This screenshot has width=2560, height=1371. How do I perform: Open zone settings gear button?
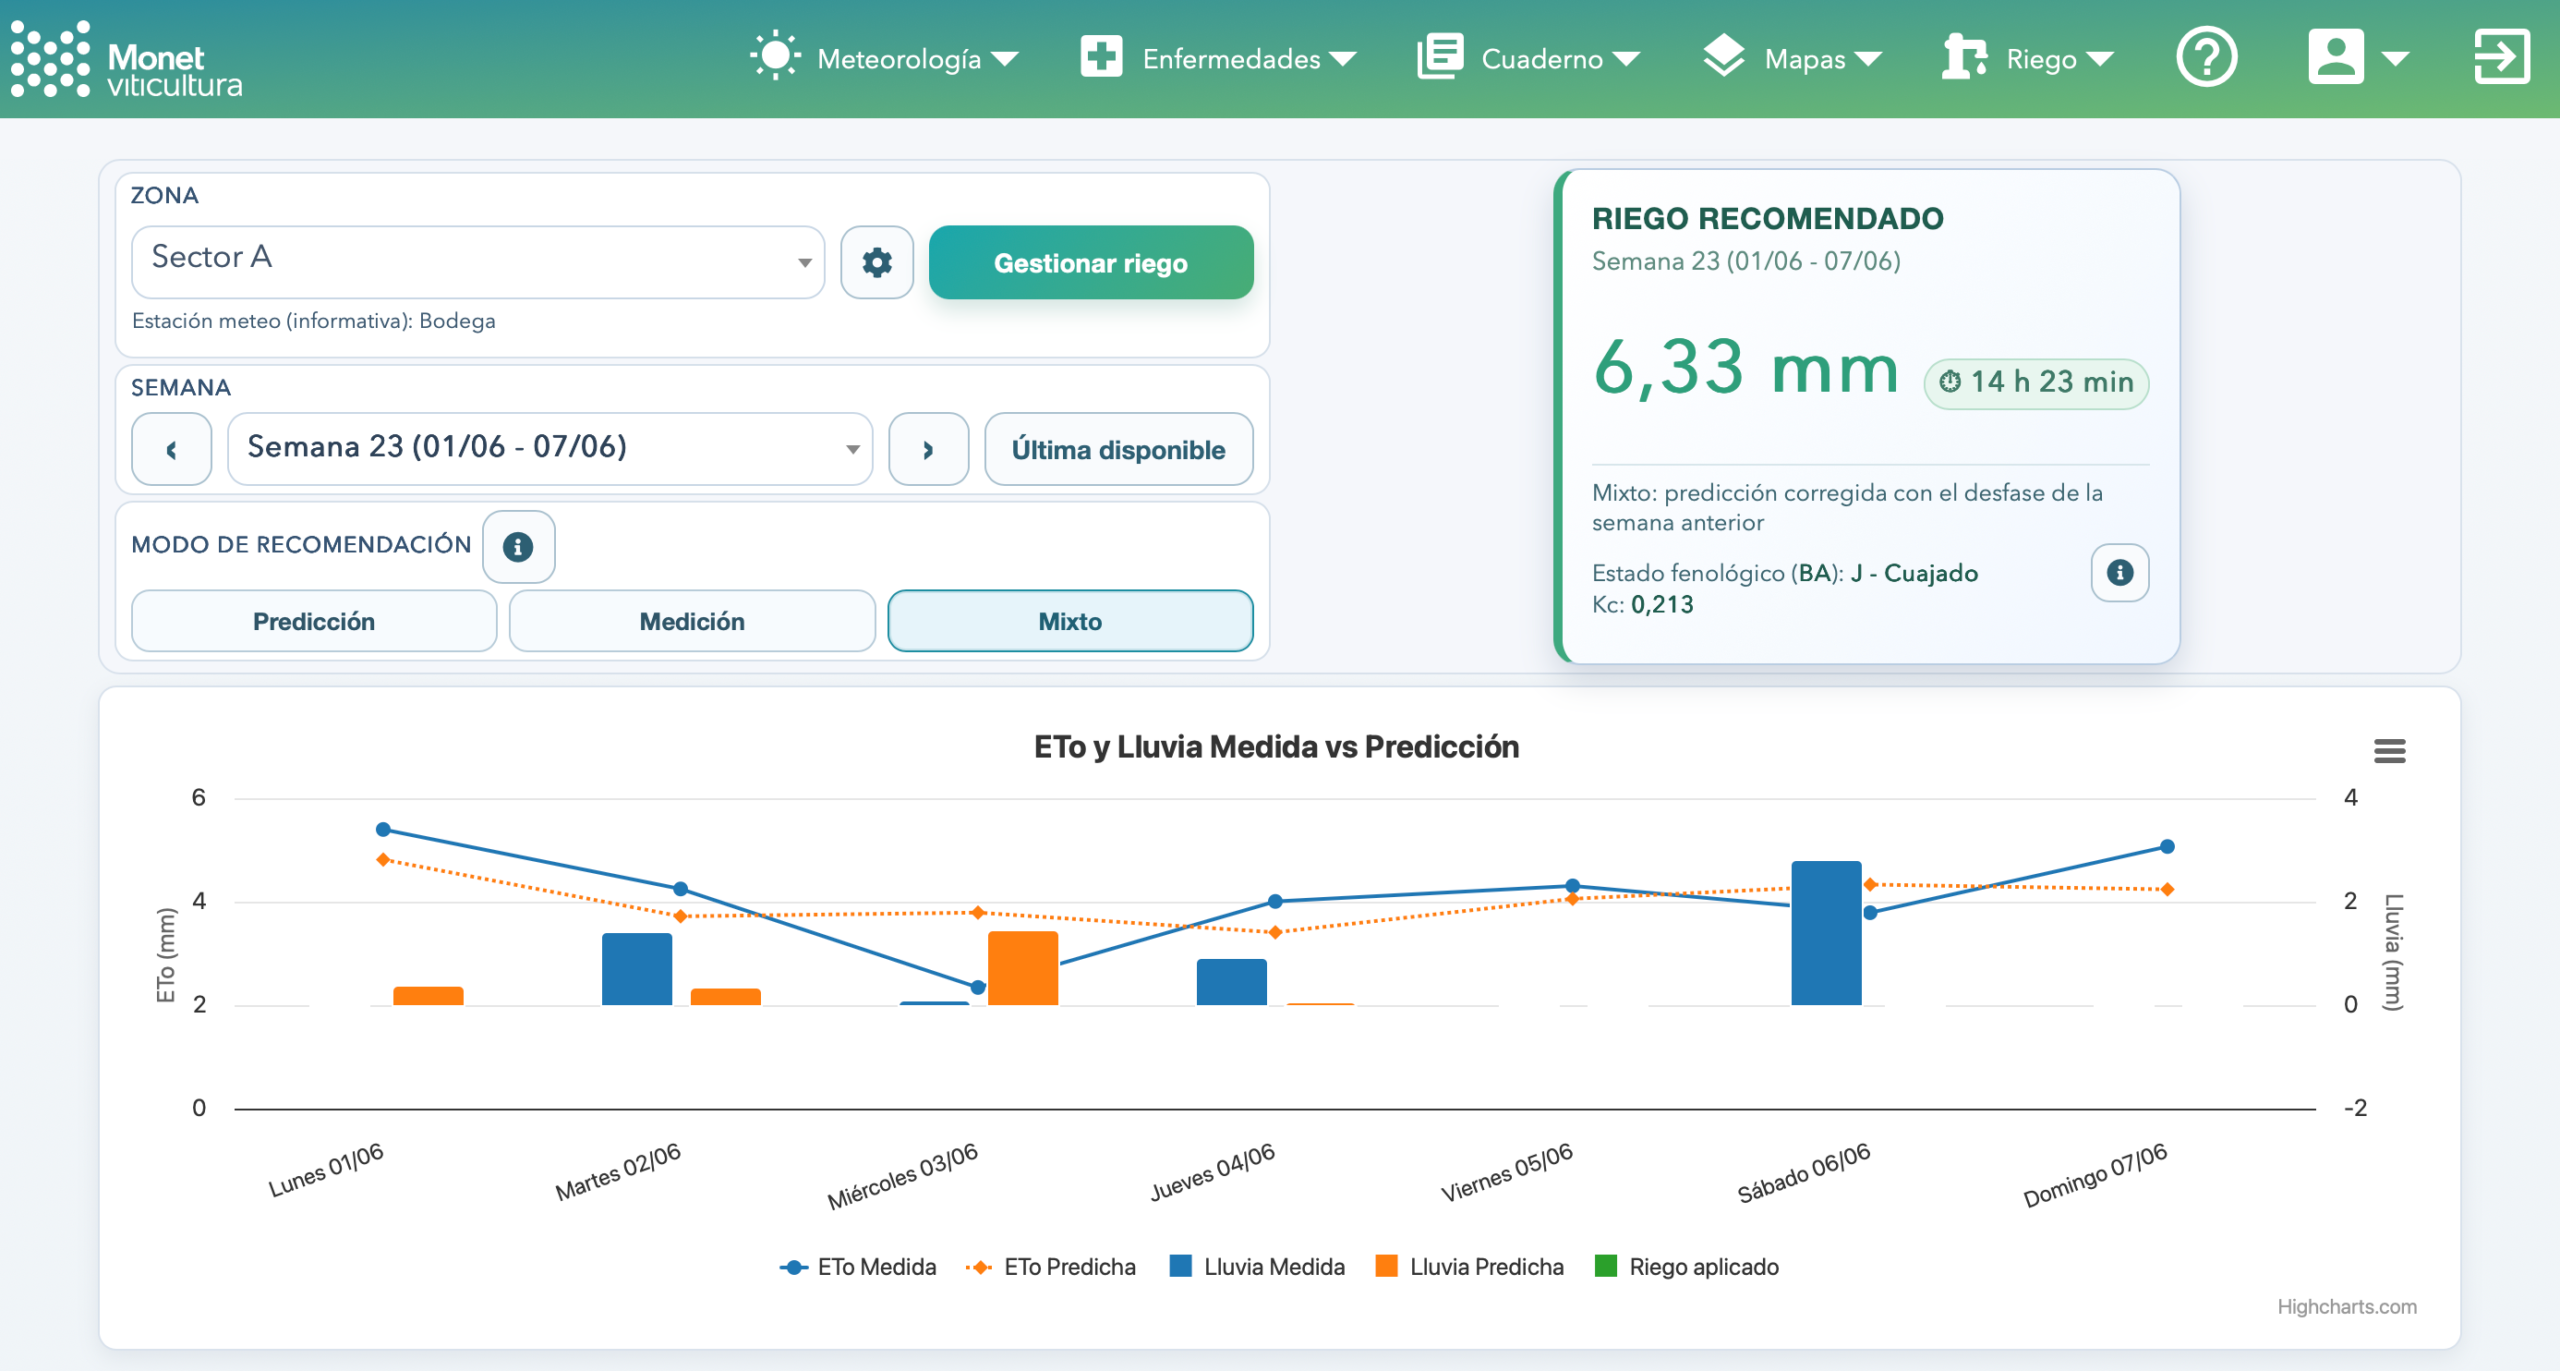point(877,262)
